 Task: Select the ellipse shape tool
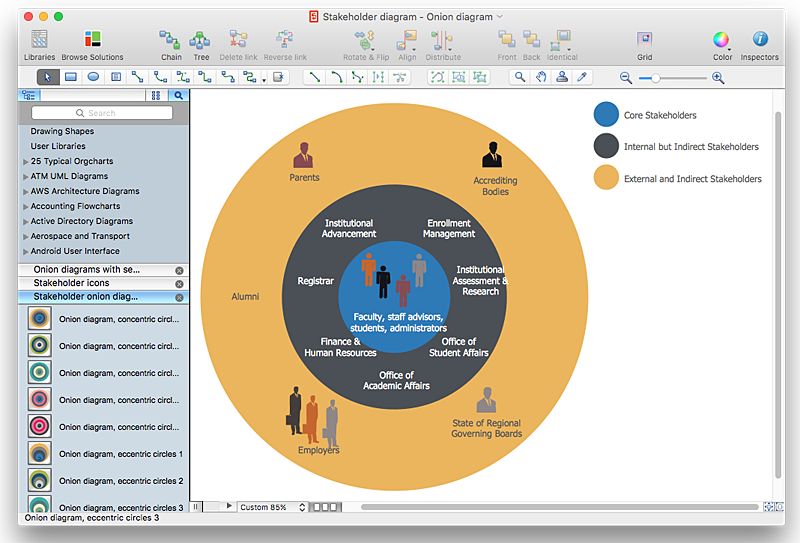point(93,77)
